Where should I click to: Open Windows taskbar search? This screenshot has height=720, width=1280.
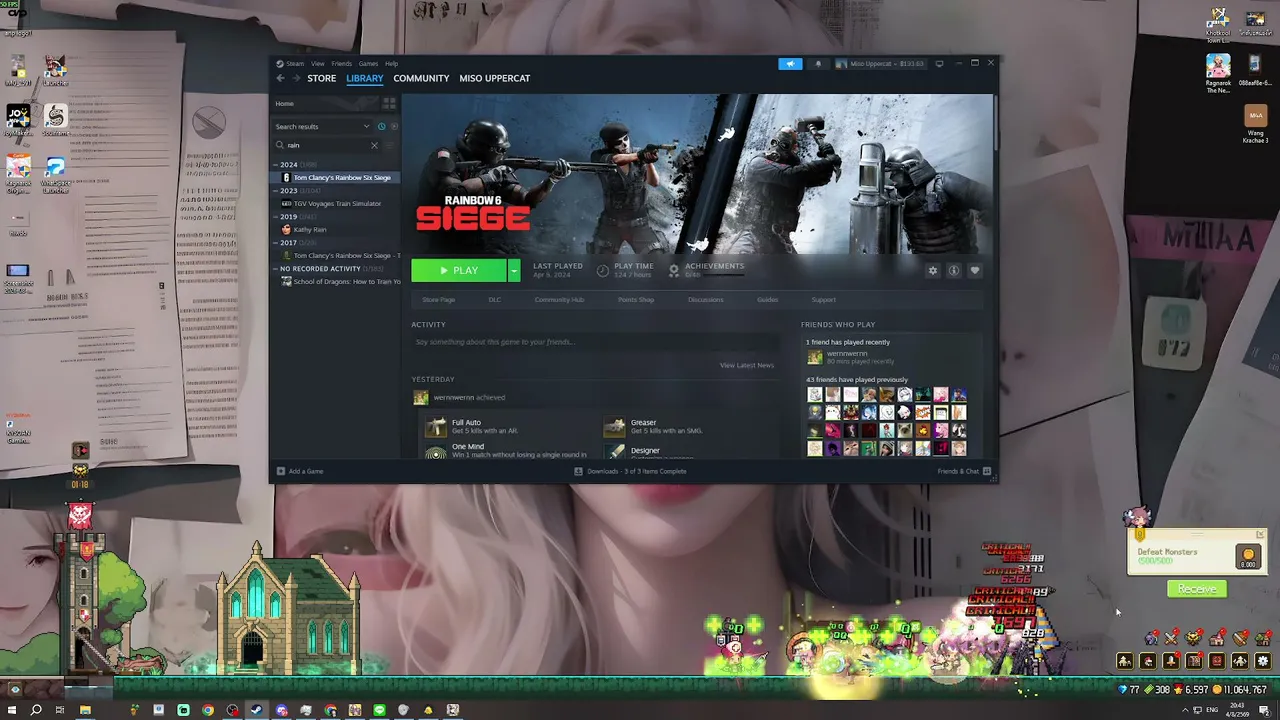pyautogui.click(x=36, y=710)
